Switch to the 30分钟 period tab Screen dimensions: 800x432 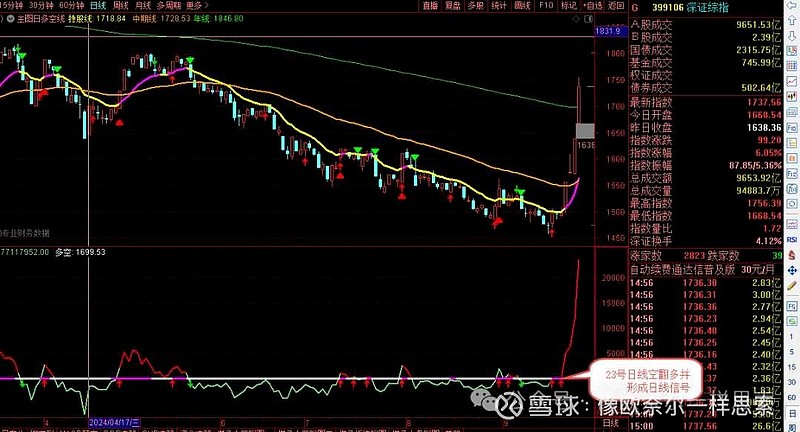(x=41, y=6)
